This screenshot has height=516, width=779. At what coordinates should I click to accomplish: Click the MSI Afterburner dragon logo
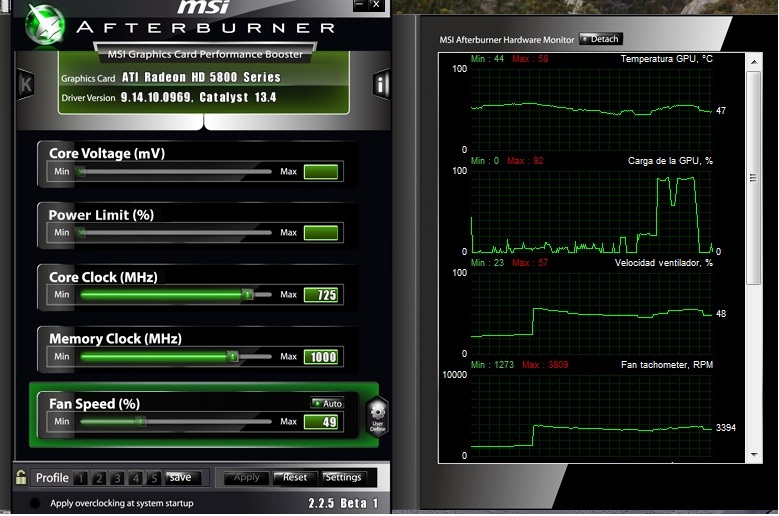point(45,24)
